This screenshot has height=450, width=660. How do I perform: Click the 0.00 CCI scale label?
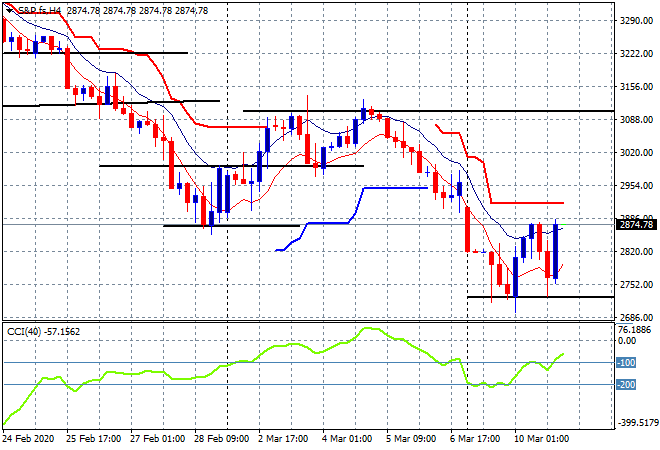[627, 341]
